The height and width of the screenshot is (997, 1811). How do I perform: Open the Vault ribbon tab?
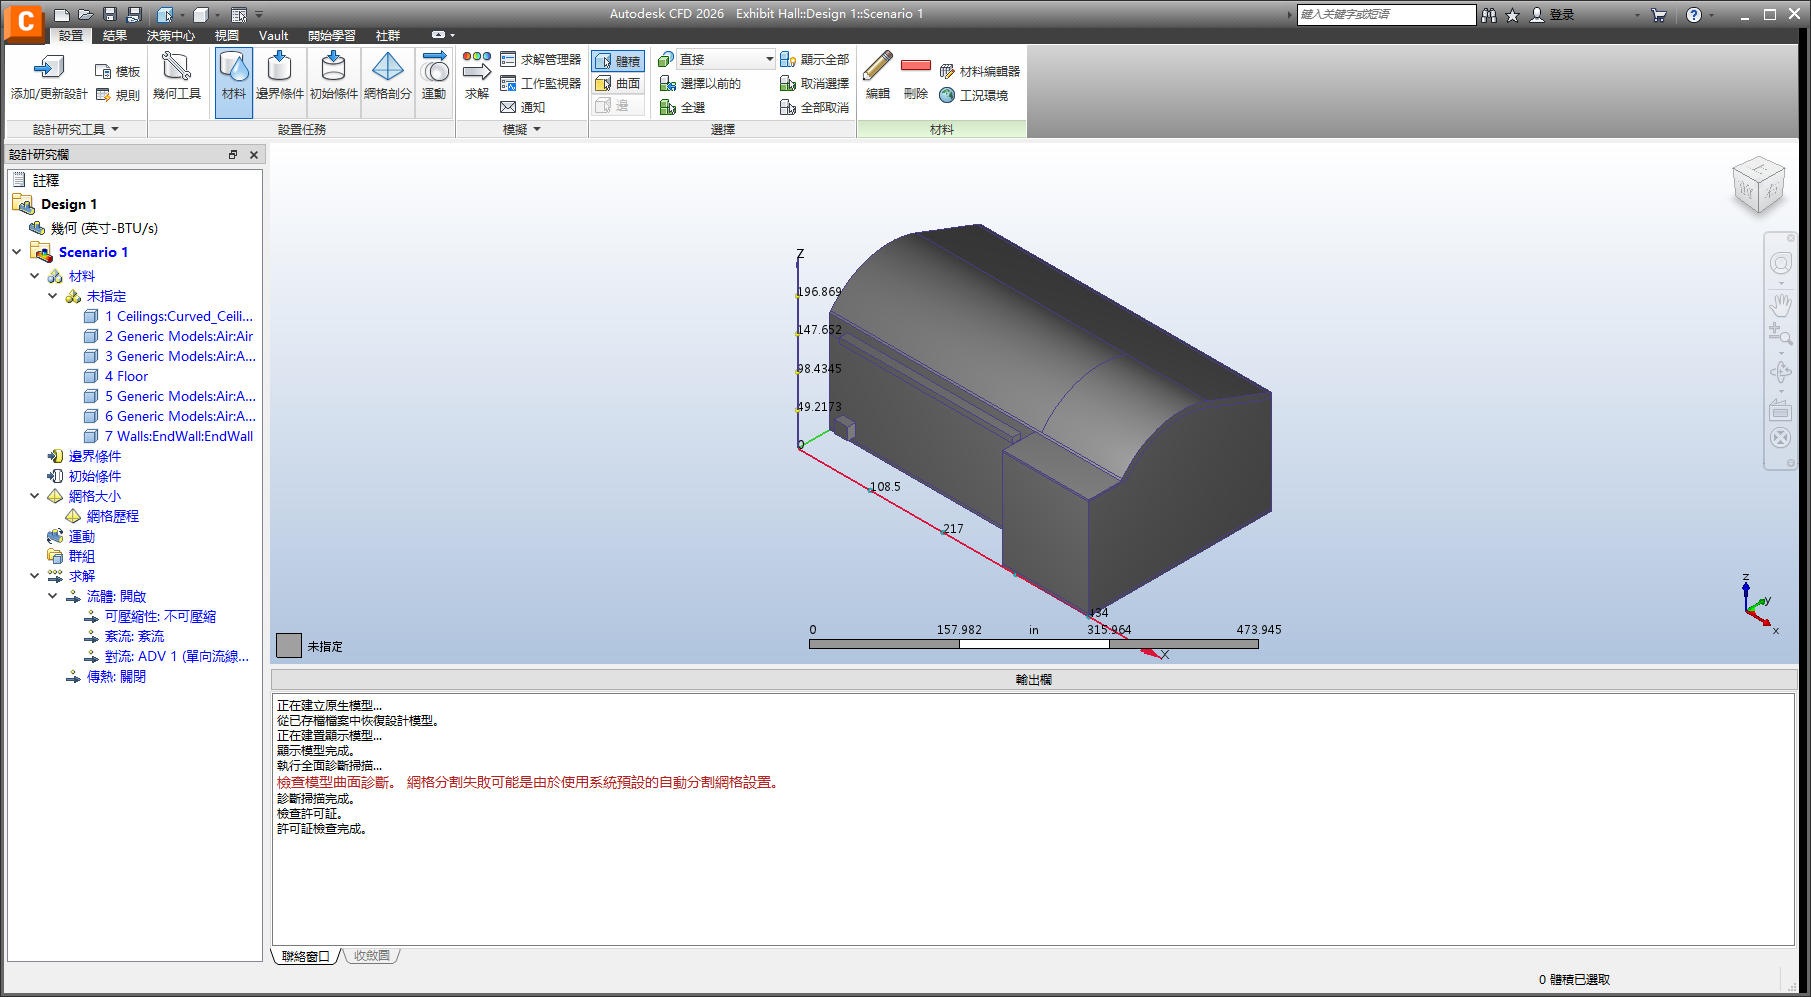(273, 36)
